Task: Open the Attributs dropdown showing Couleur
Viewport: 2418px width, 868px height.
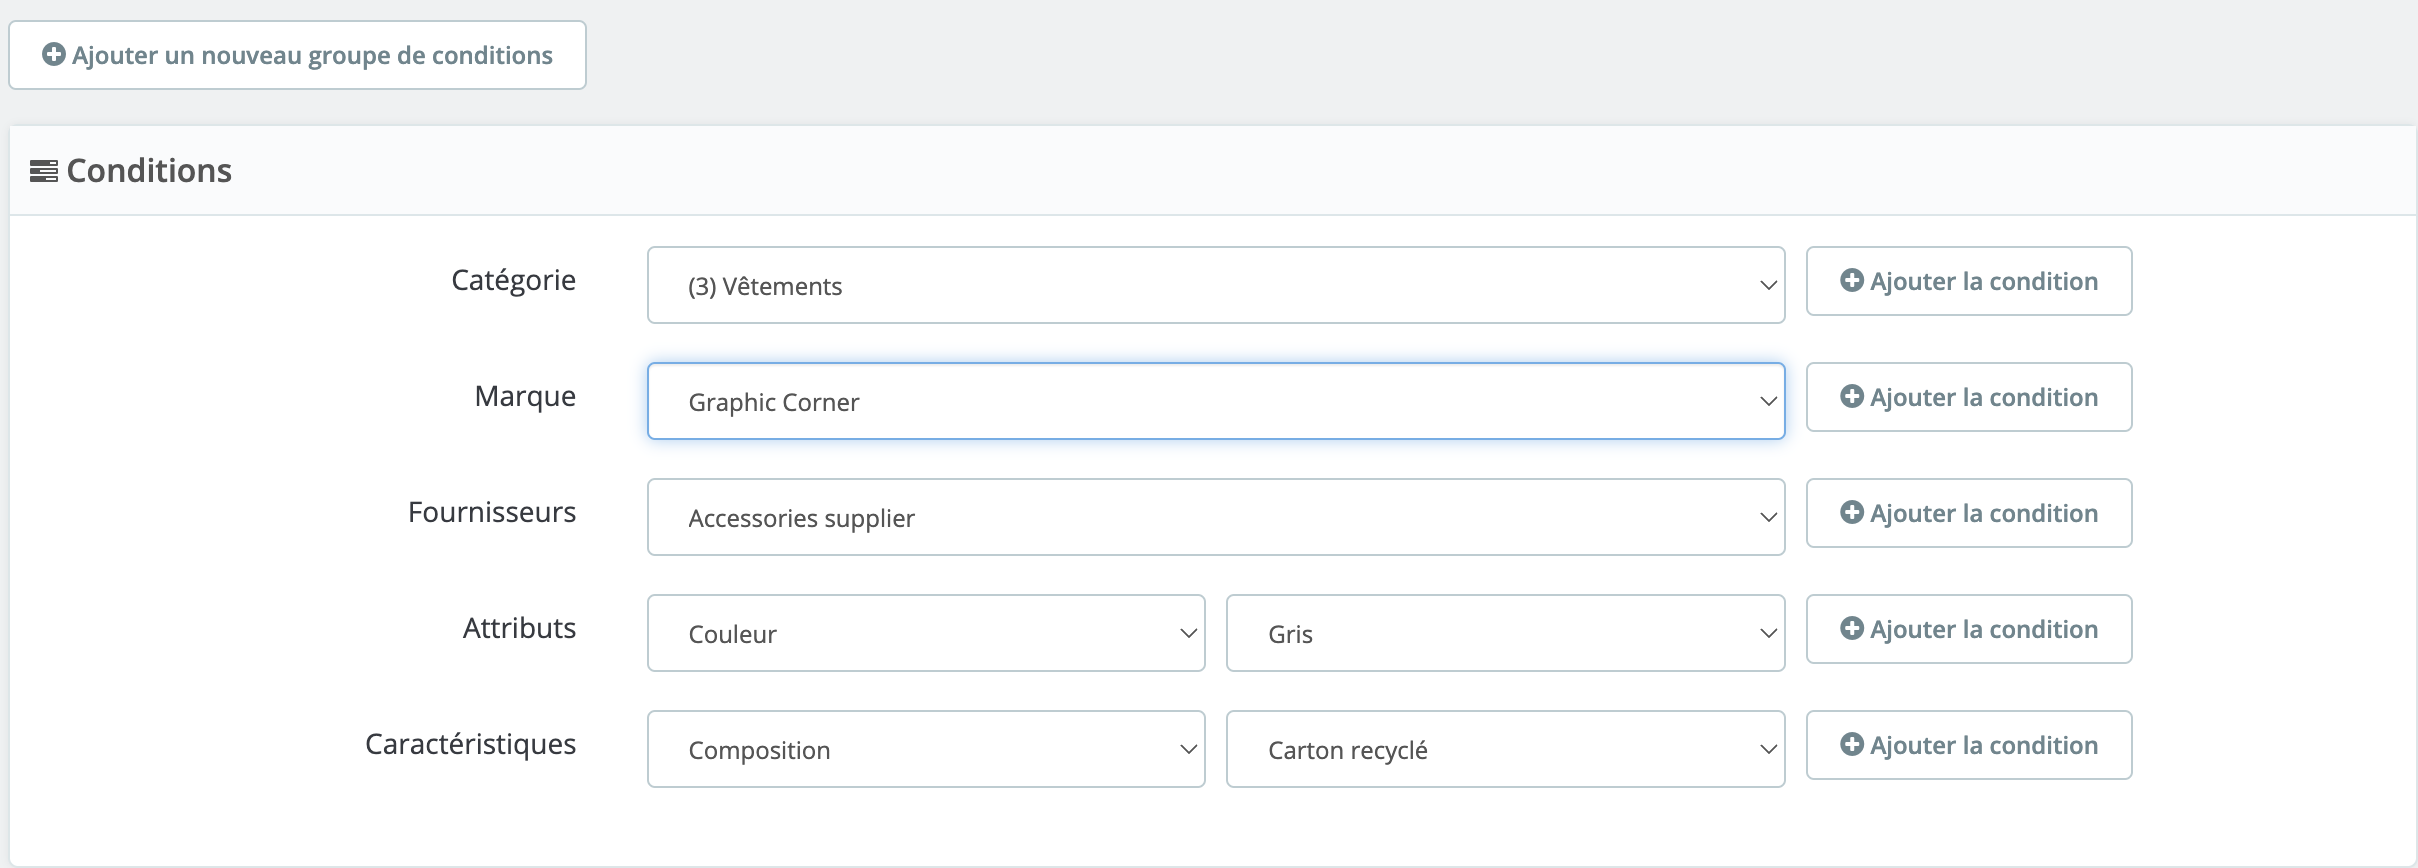Action: pyautogui.click(x=926, y=633)
